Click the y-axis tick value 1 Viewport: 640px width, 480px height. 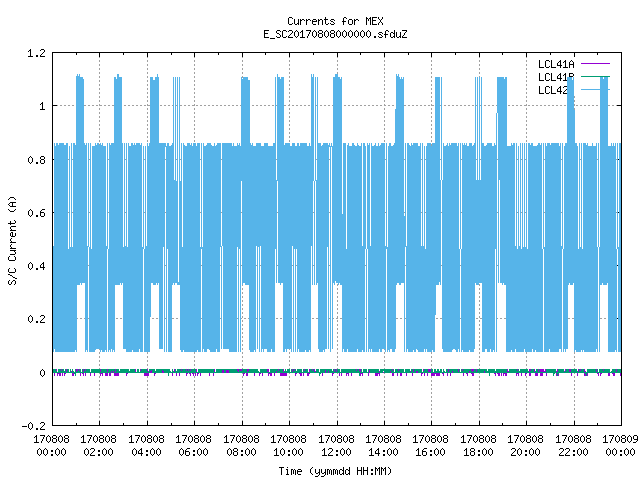click(42, 107)
